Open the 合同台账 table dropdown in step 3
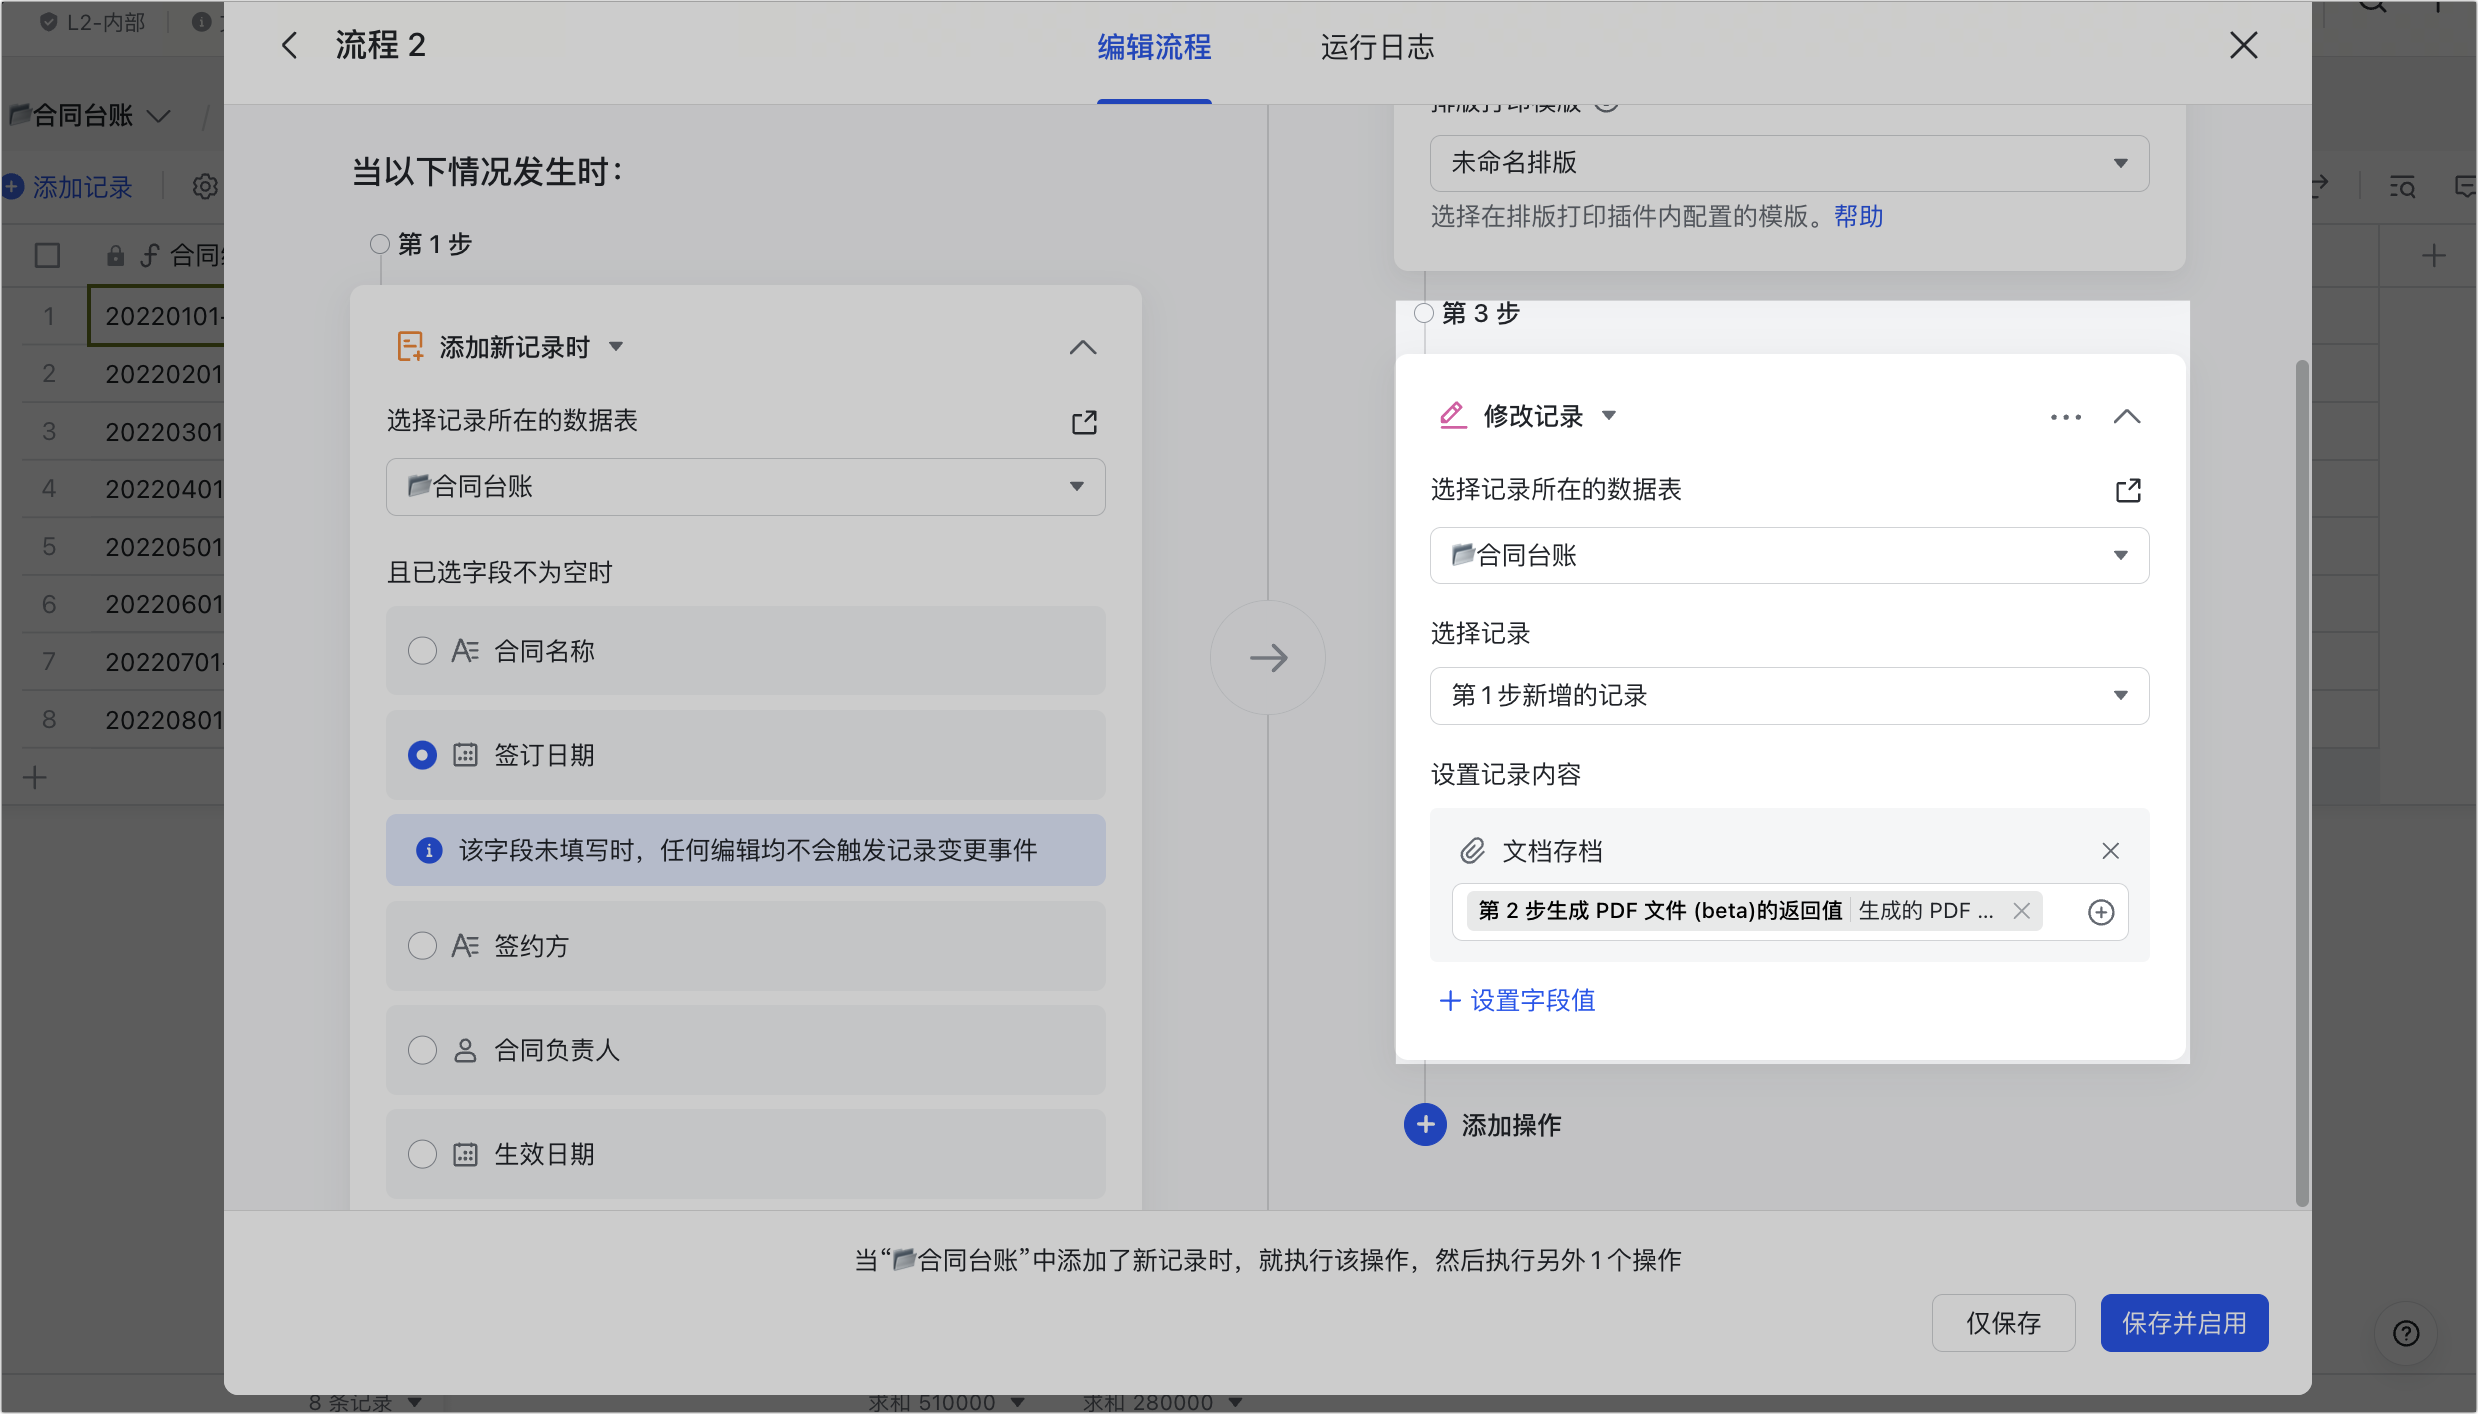The width and height of the screenshot is (2478, 1414). (x=1789, y=555)
